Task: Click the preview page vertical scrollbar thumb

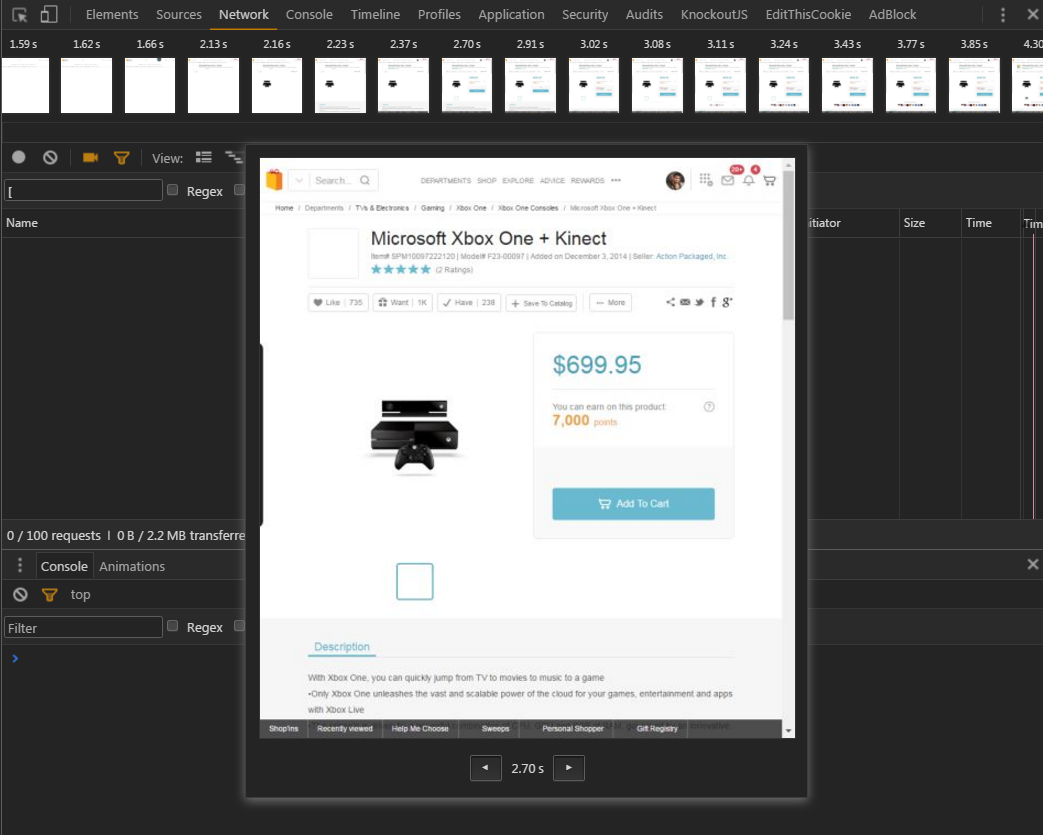Action: pyautogui.click(x=788, y=245)
